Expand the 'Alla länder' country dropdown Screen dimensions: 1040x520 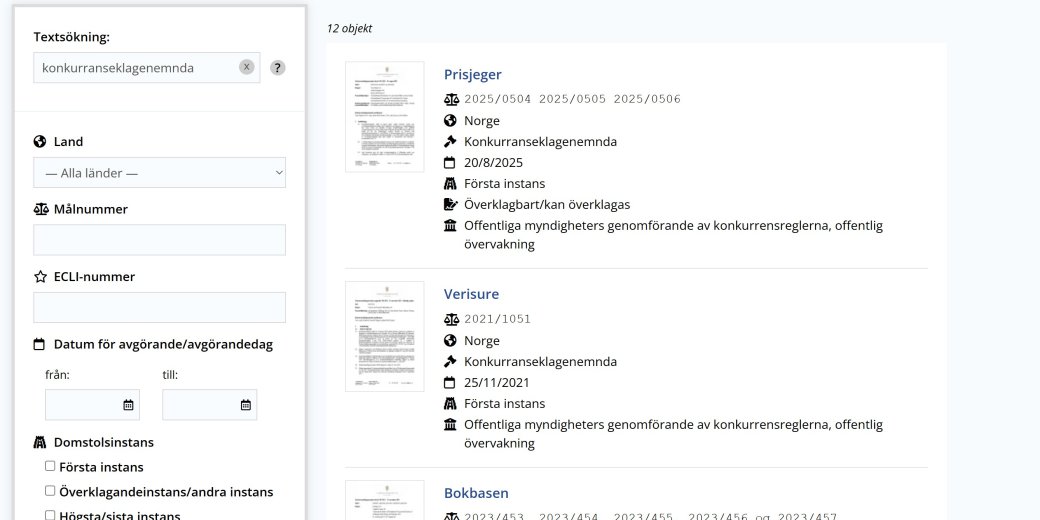point(159,173)
